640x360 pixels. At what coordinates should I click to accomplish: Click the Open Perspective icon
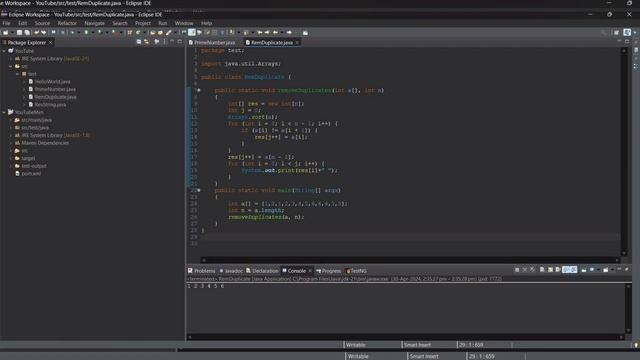click(616, 32)
